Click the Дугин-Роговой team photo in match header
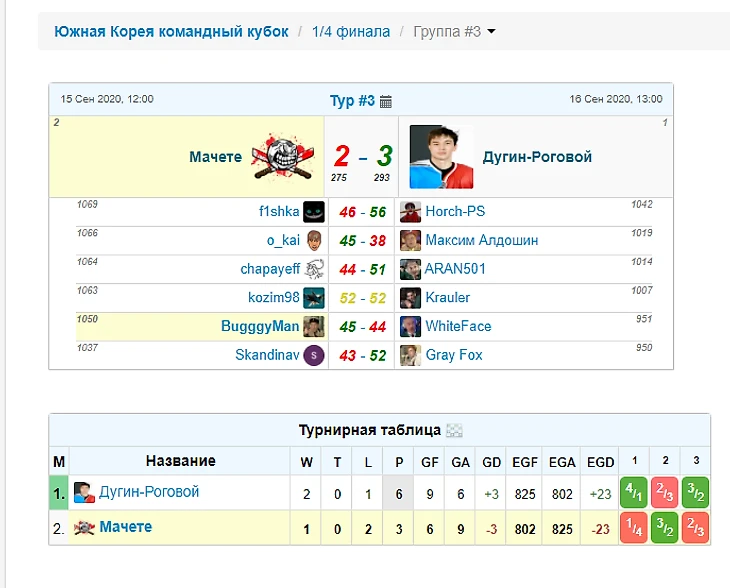The image size is (730, 588). point(441,156)
